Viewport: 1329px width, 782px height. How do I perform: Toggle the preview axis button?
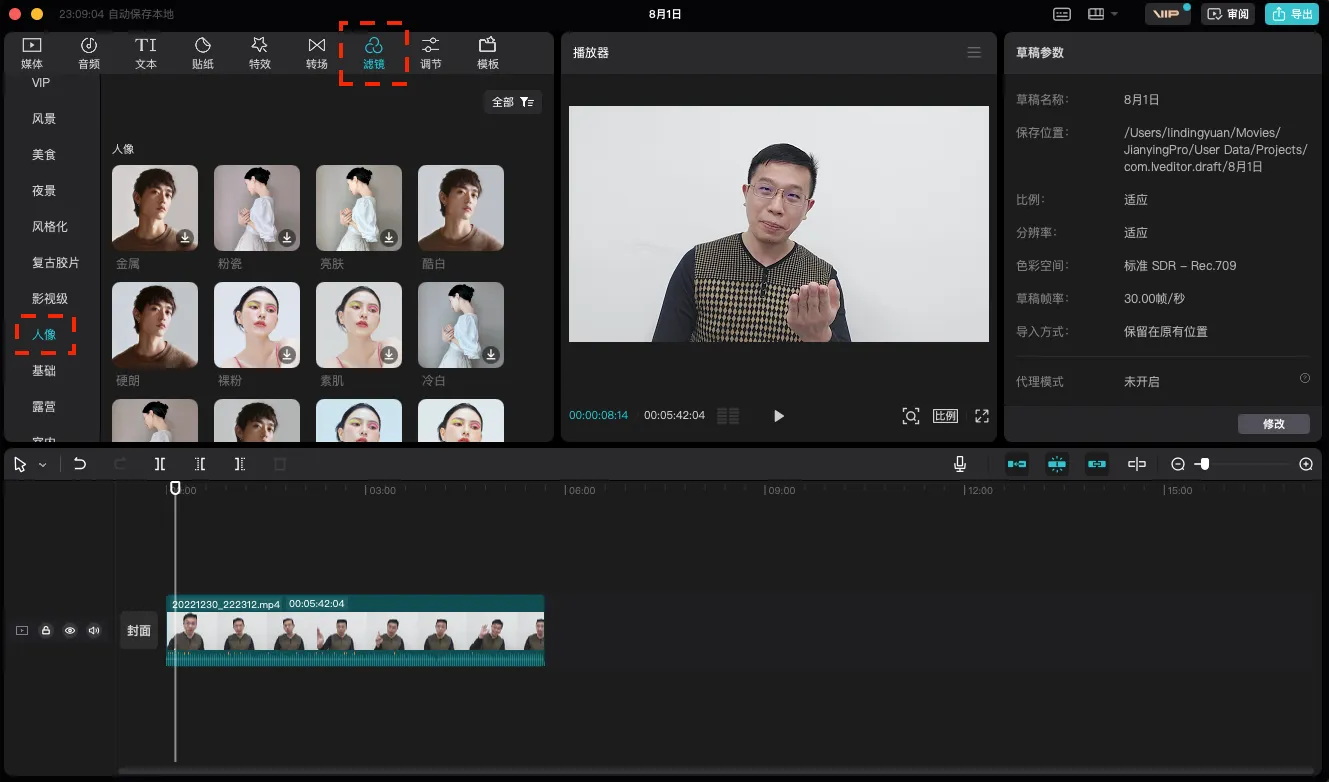(1137, 464)
